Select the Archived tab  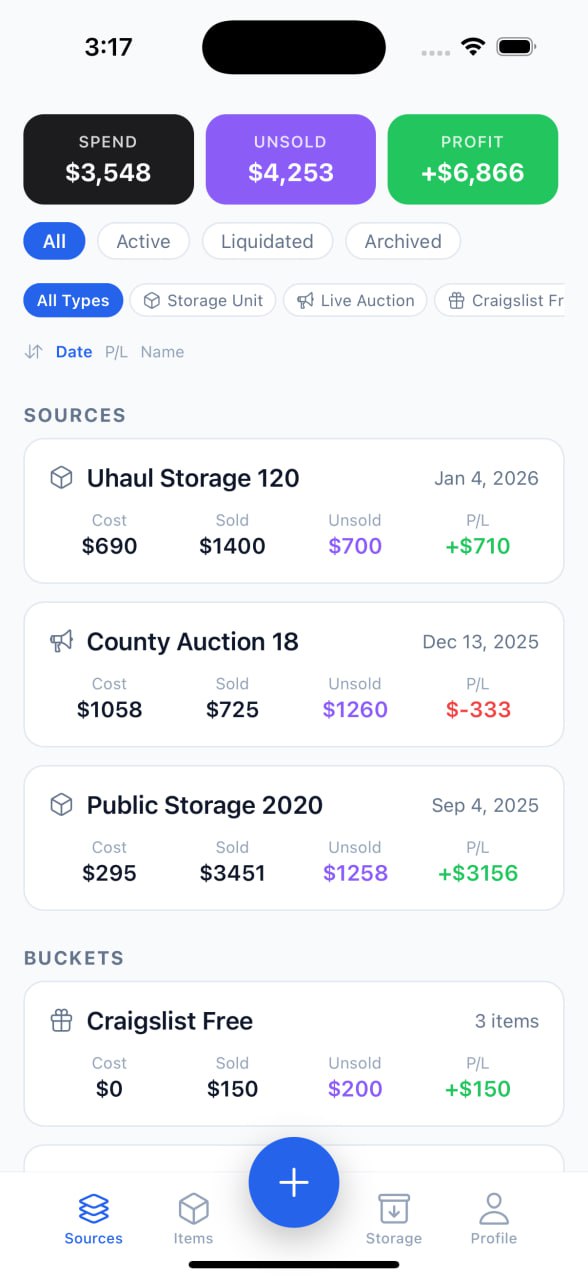tap(402, 241)
